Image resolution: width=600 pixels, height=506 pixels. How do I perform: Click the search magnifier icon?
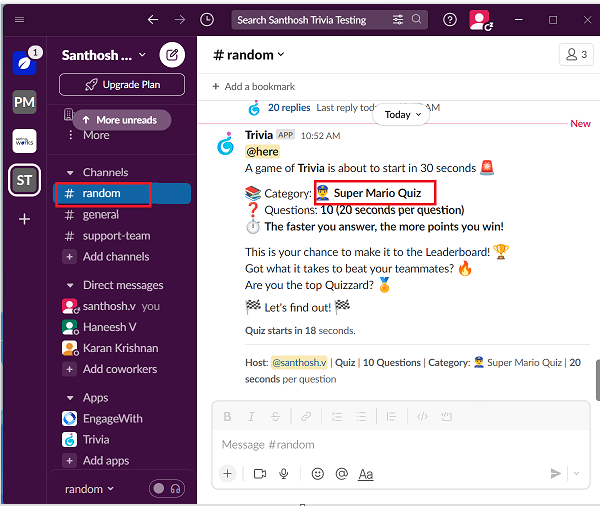point(416,19)
